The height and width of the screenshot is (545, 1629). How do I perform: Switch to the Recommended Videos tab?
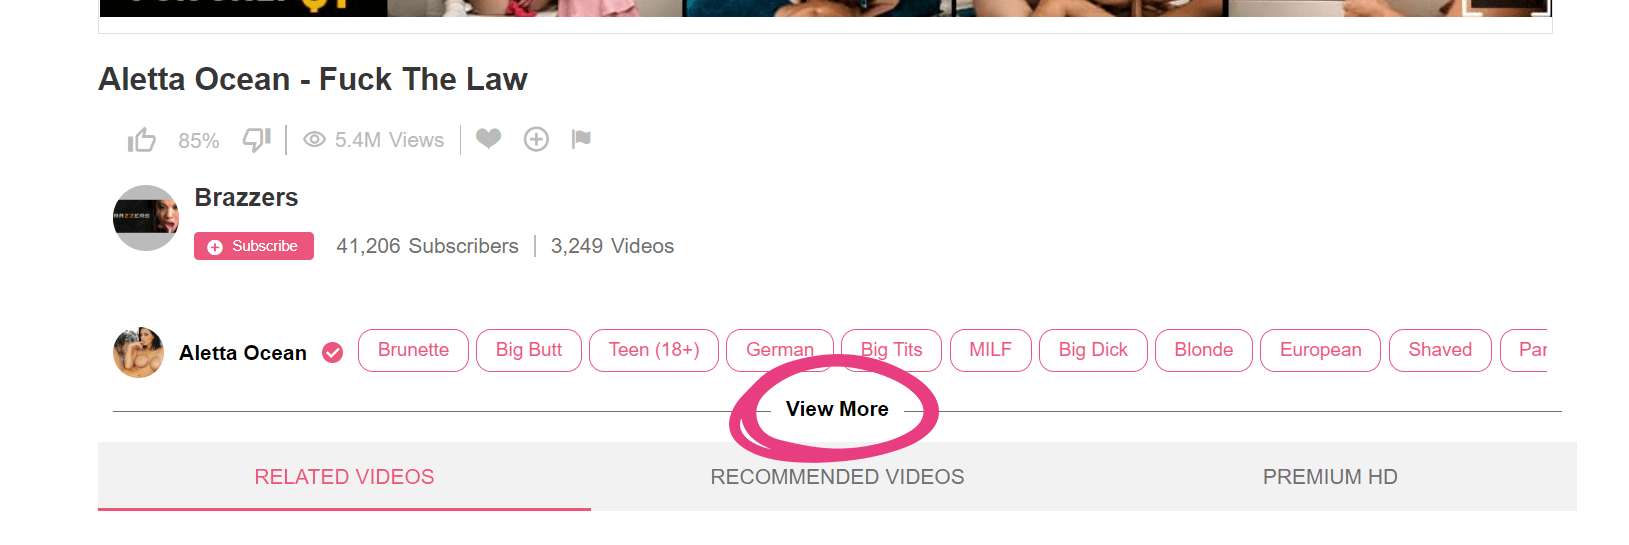[837, 477]
